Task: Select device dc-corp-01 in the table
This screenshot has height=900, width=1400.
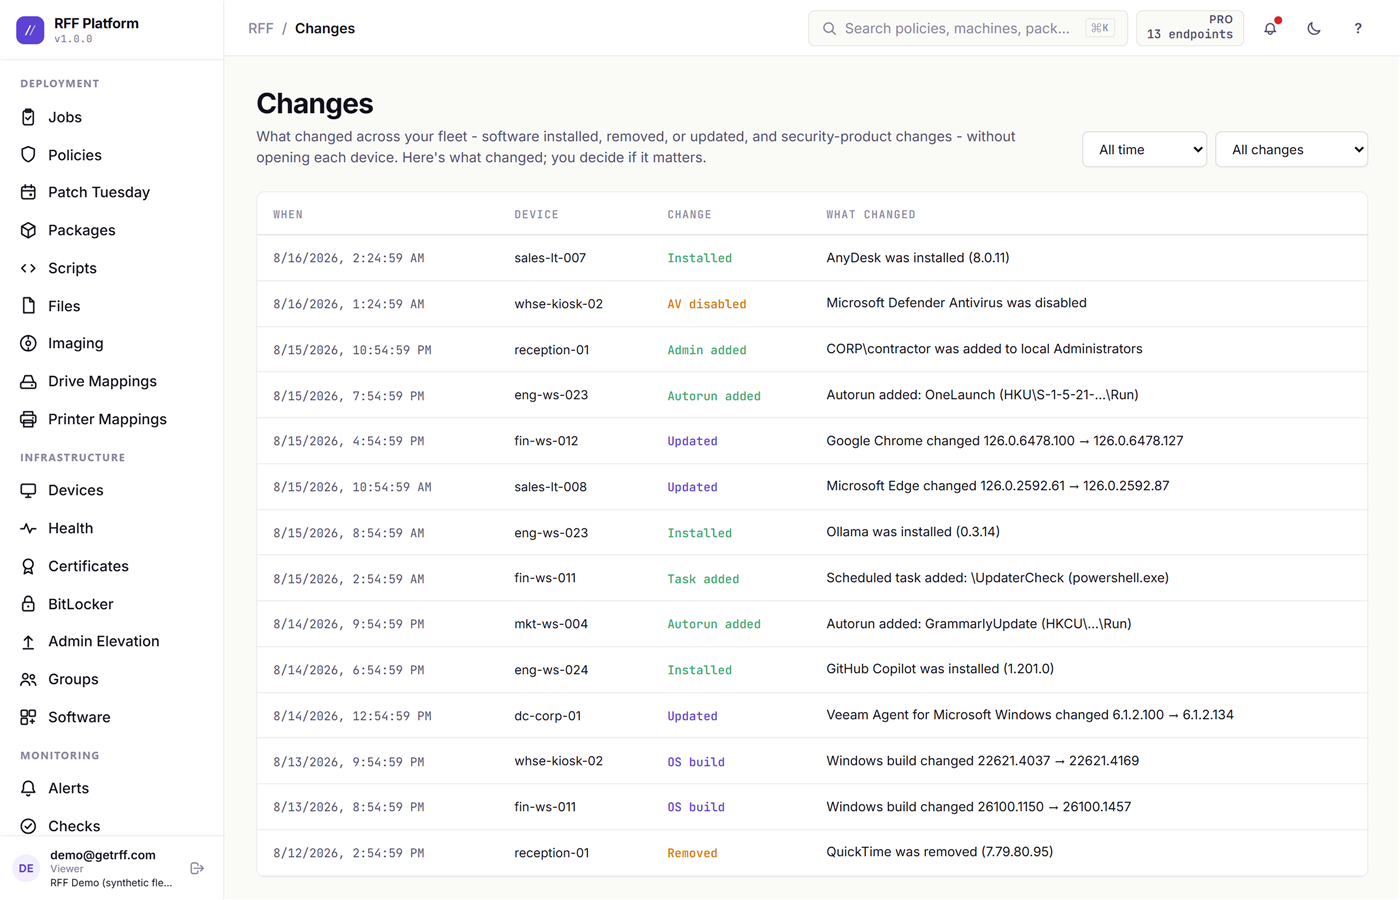Action: [x=547, y=716]
